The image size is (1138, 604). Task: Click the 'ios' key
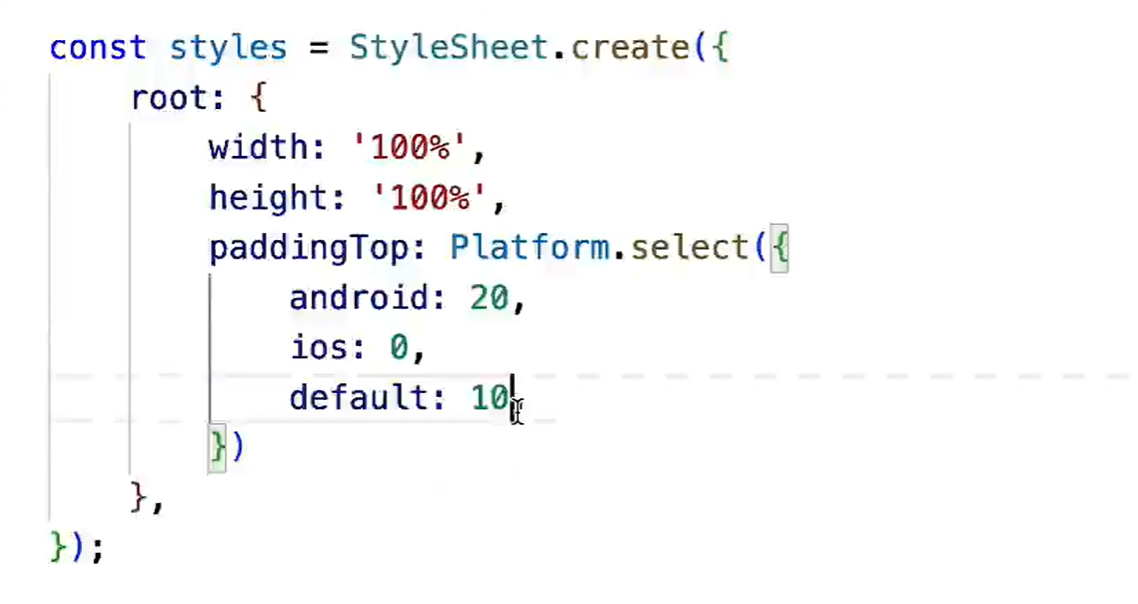(x=319, y=347)
